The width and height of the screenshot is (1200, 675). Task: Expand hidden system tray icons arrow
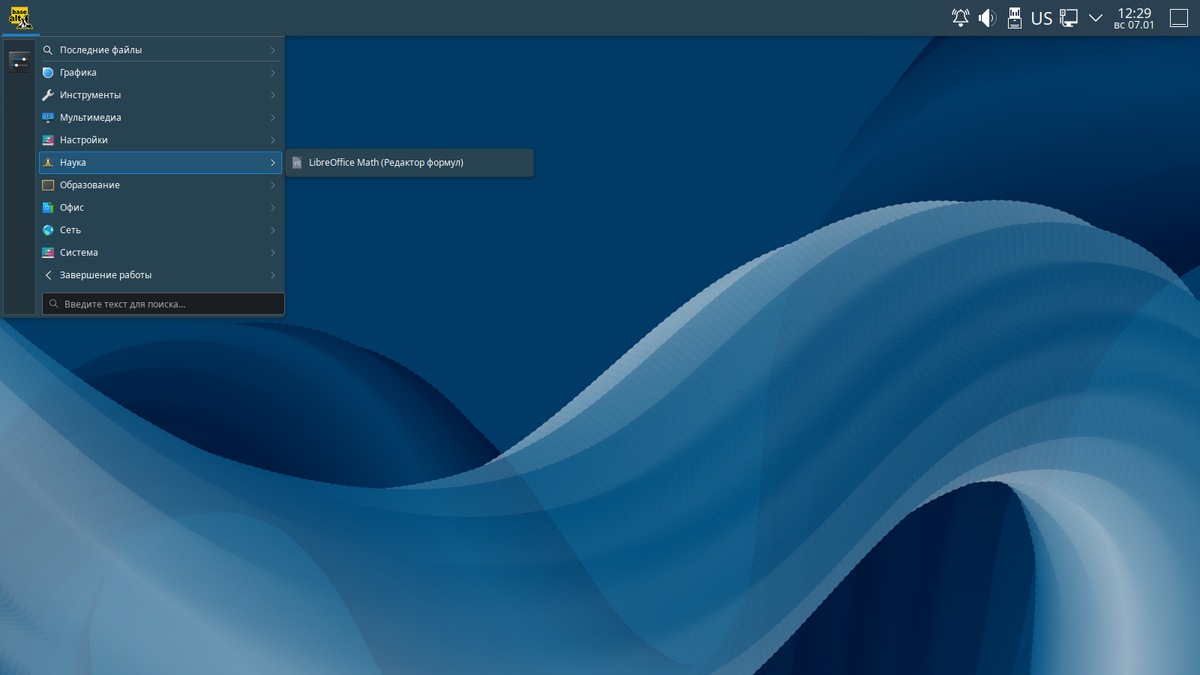pos(1095,18)
